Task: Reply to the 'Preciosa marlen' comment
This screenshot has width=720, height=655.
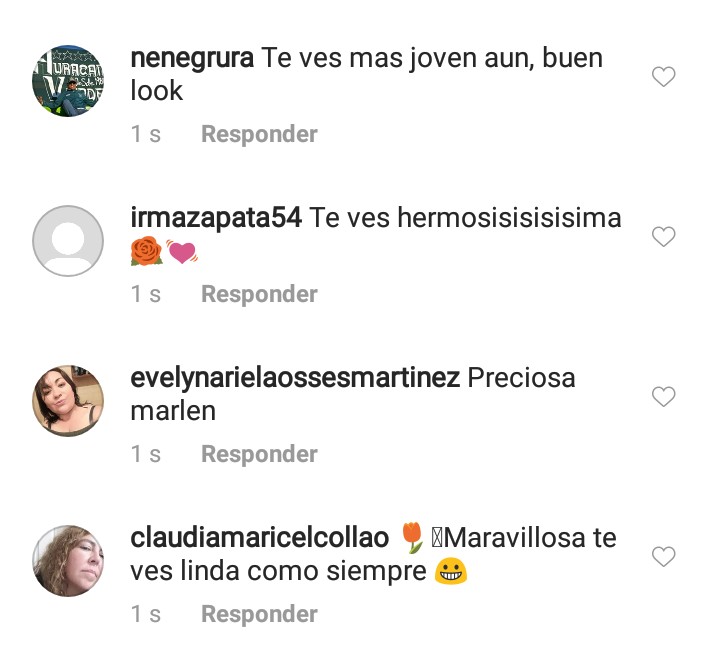Action: 259,454
